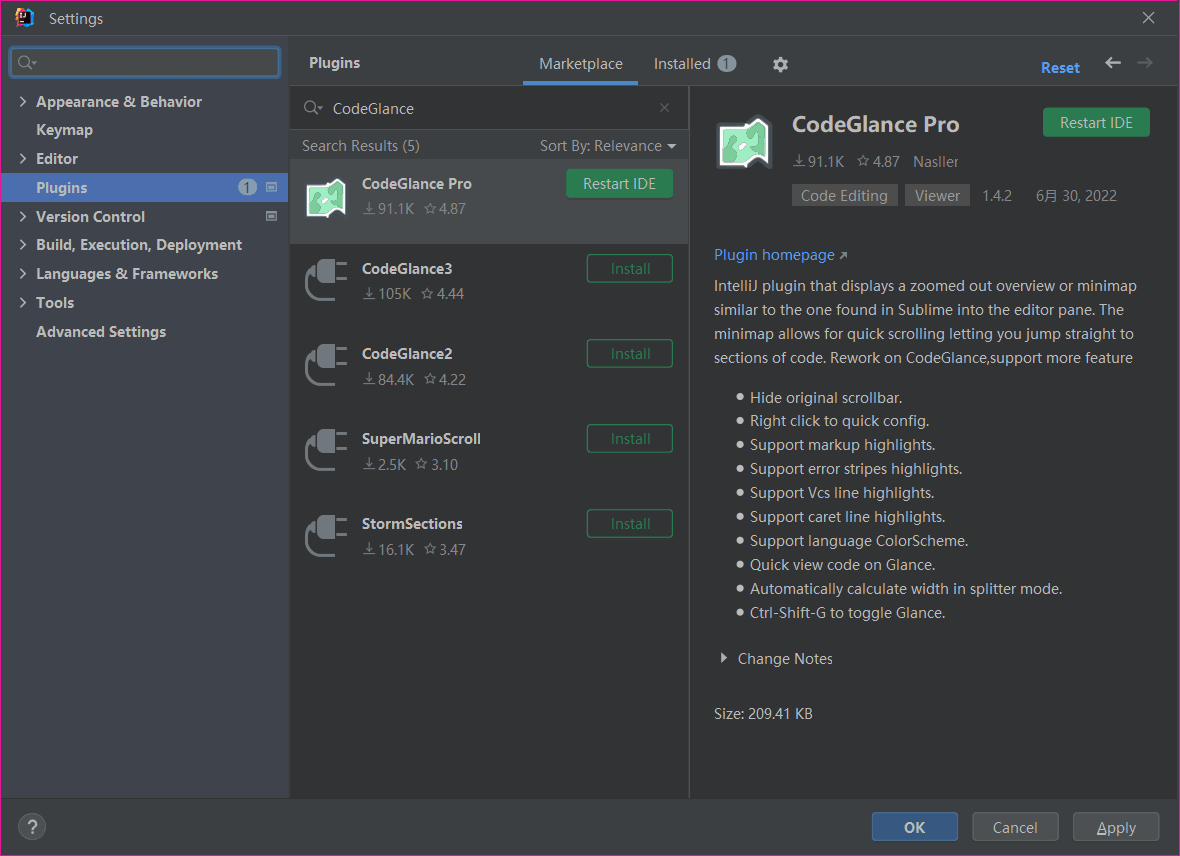Select the SuperMarioScroll result title

421,439
